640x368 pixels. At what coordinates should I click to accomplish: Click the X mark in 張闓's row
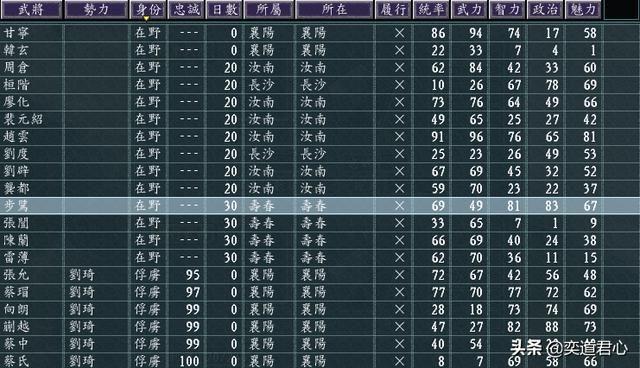400,223
